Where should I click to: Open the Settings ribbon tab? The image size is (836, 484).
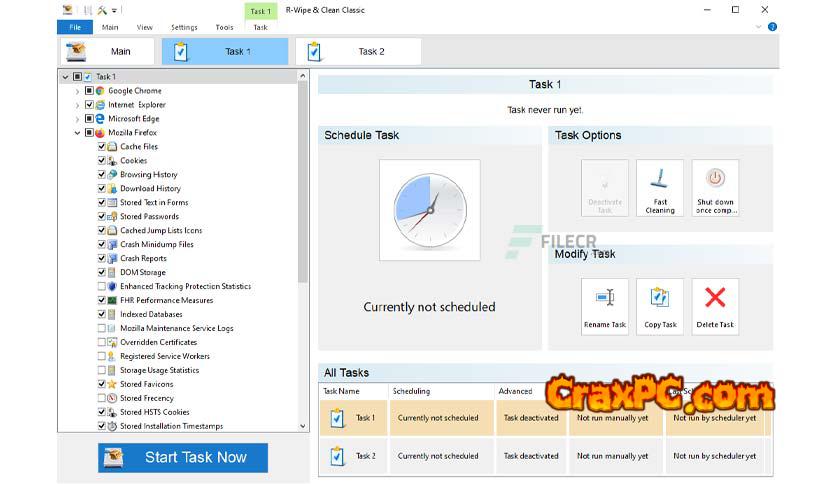[184, 27]
